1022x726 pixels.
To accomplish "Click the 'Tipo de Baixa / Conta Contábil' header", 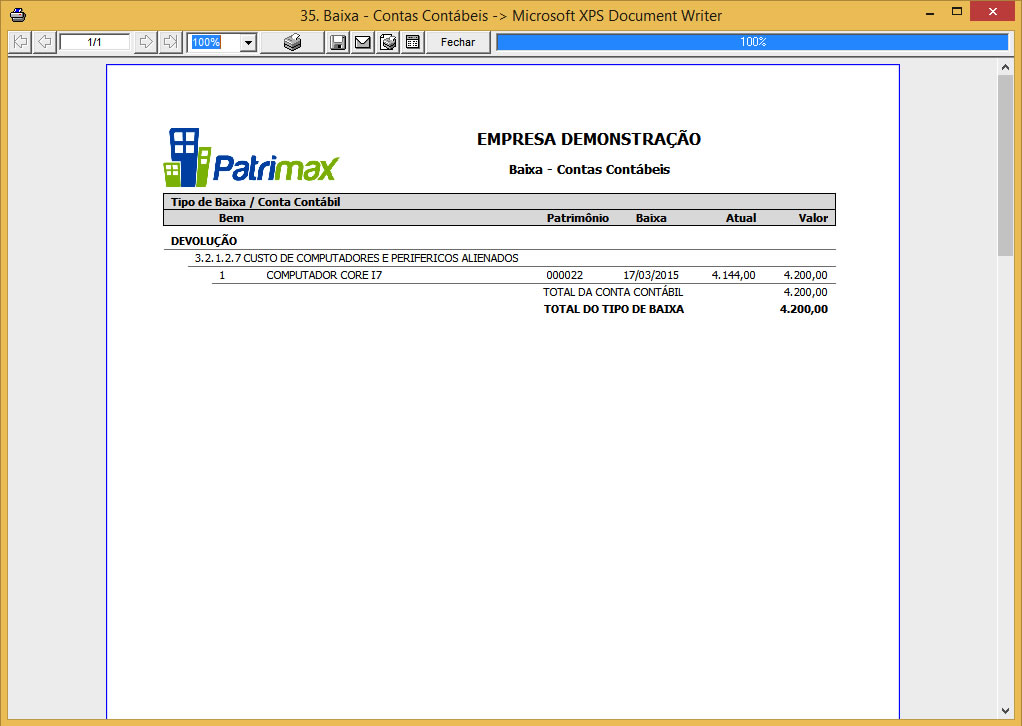I will point(256,202).
